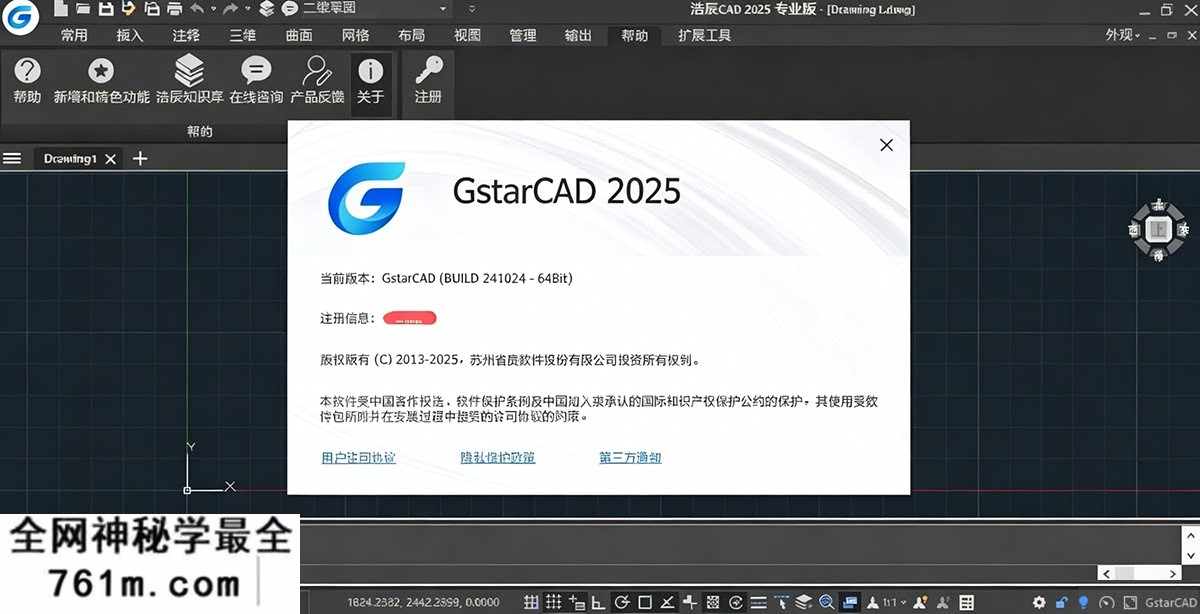Click the layers stack icon in status bar
This screenshot has height=614, width=1200.
802,603
